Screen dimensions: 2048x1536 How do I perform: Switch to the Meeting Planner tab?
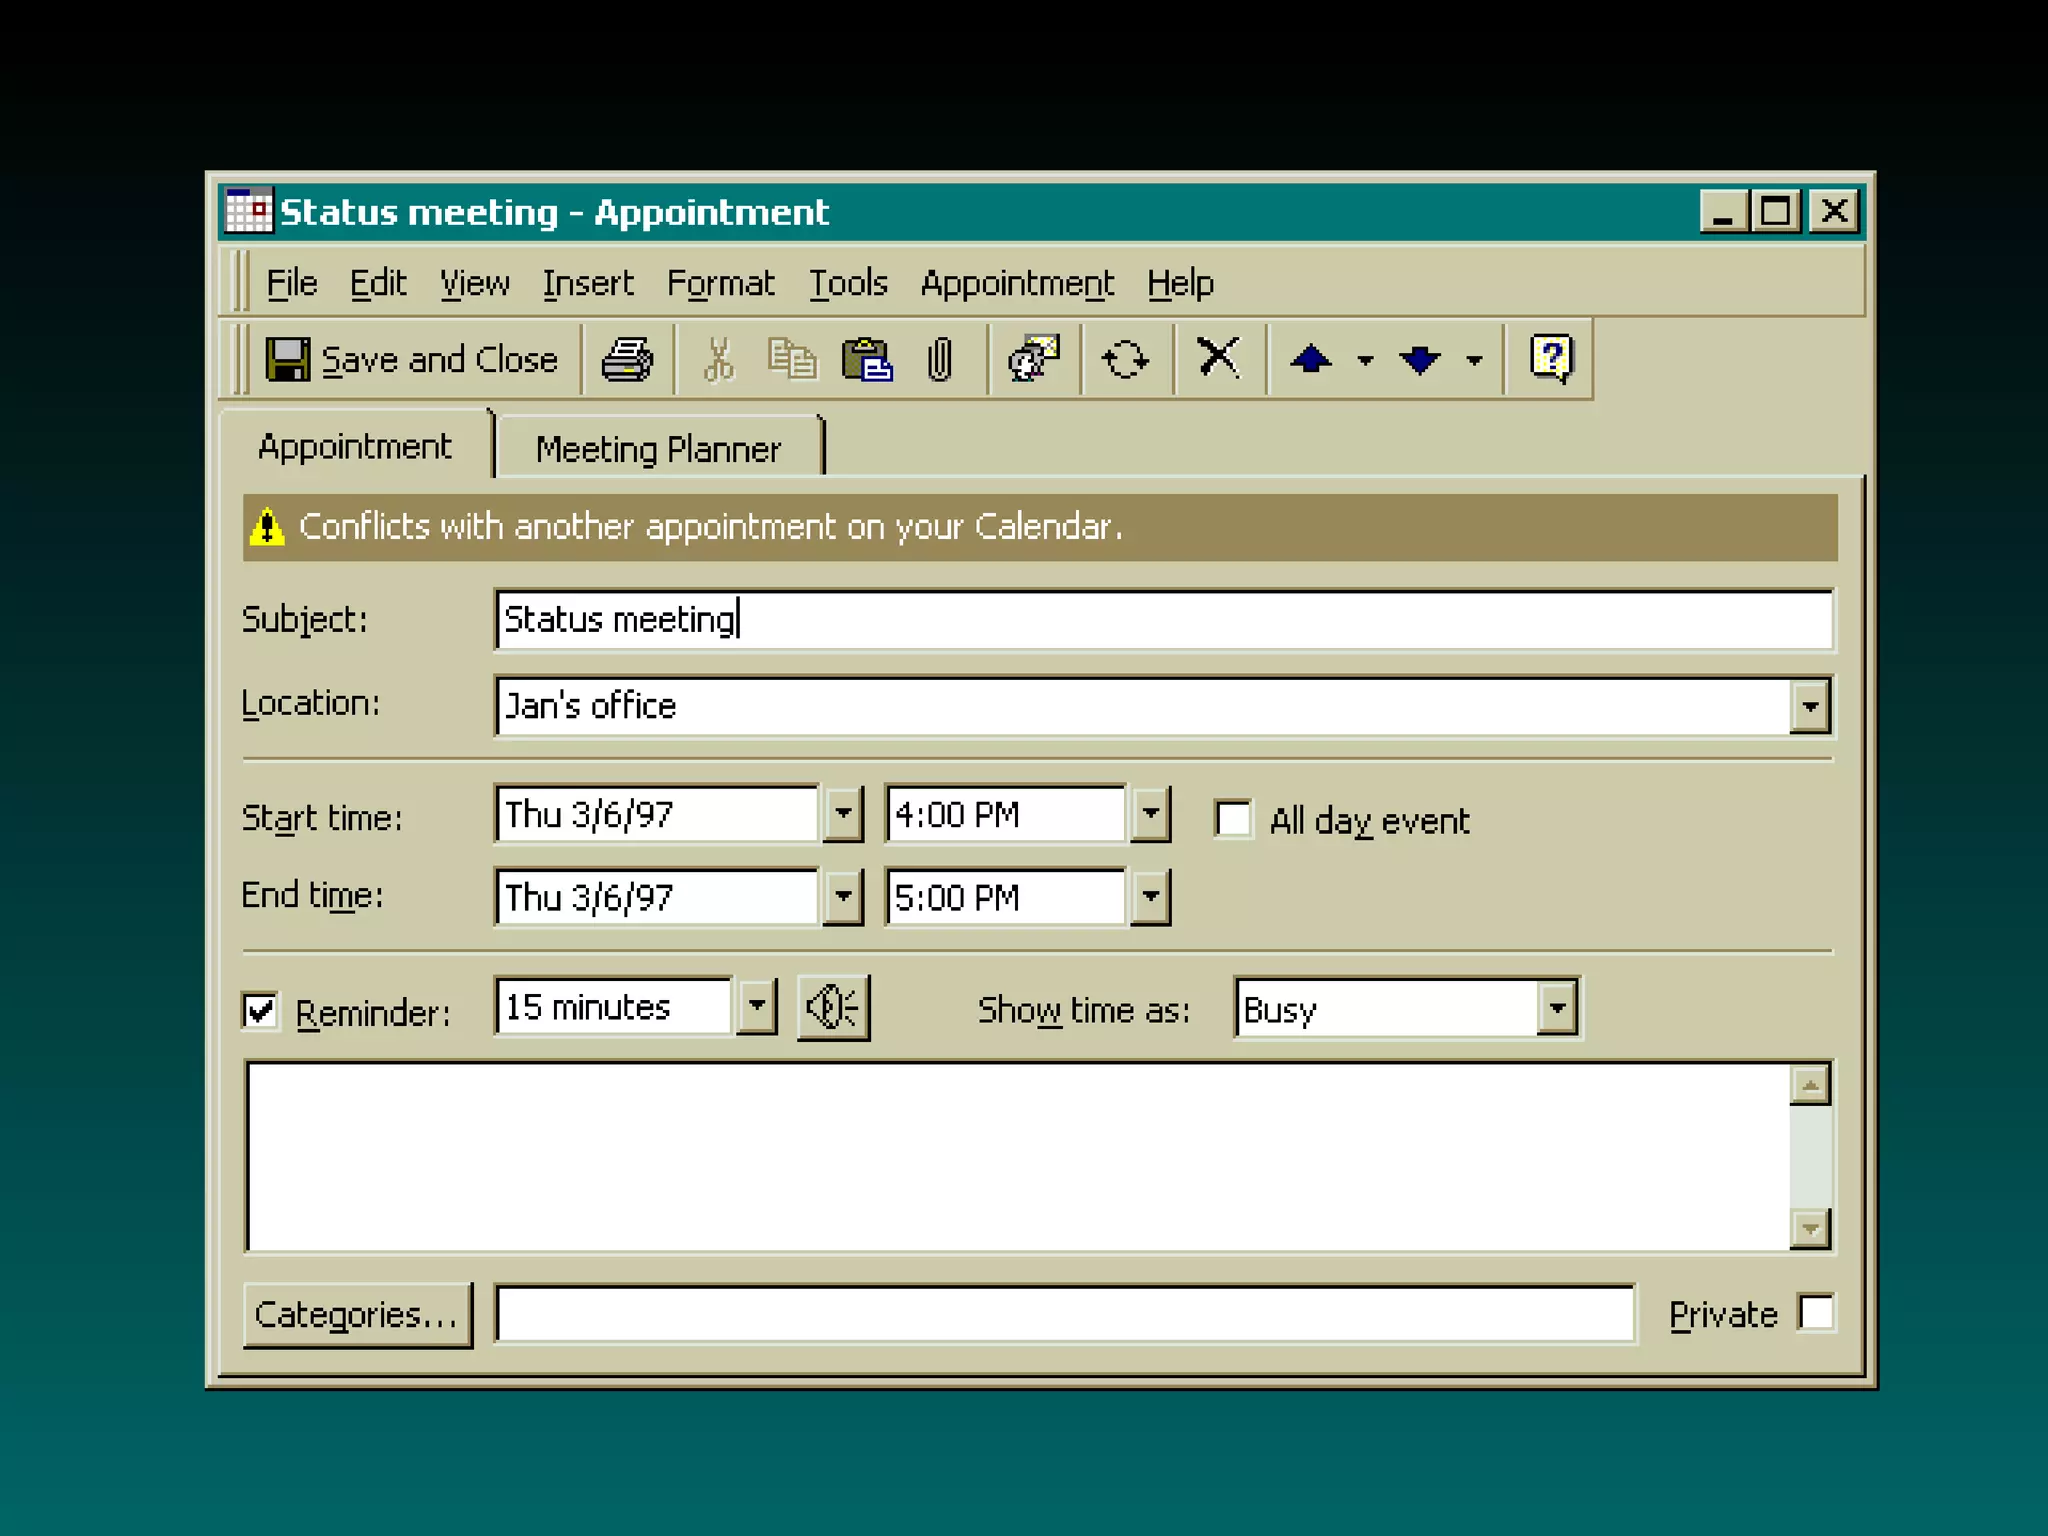(658, 449)
